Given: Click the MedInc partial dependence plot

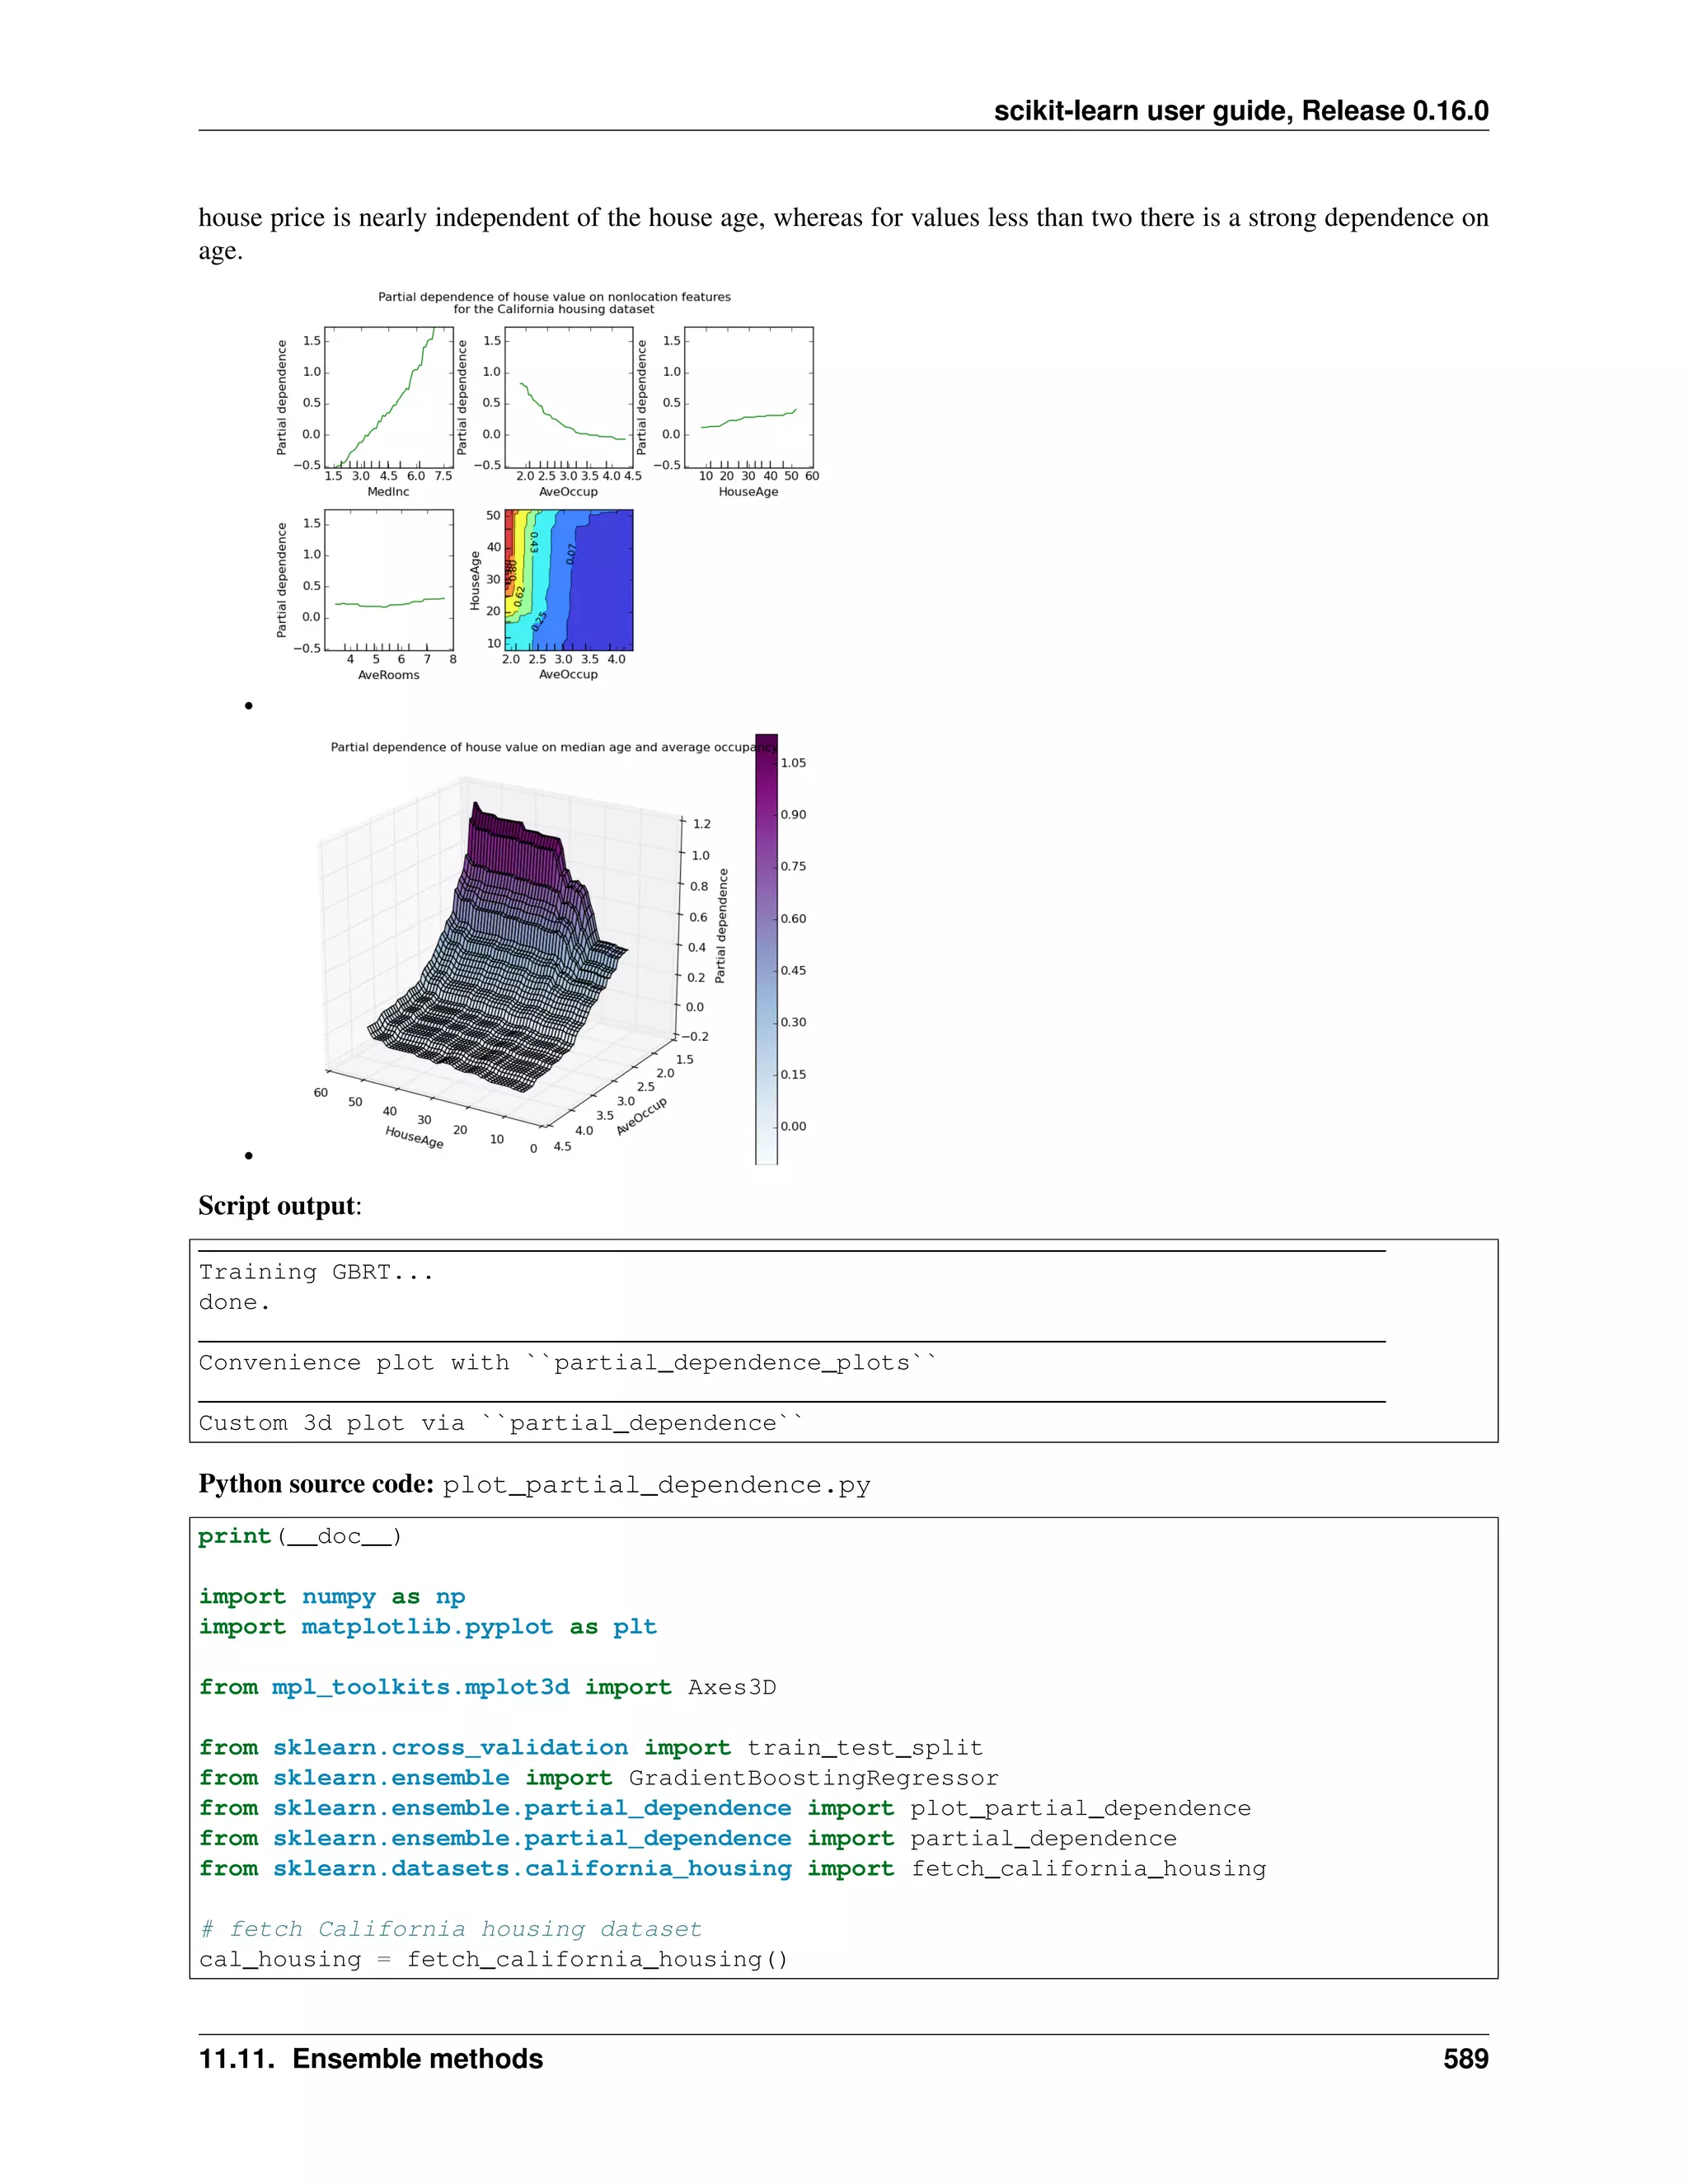Looking at the screenshot, I should 389,397.
